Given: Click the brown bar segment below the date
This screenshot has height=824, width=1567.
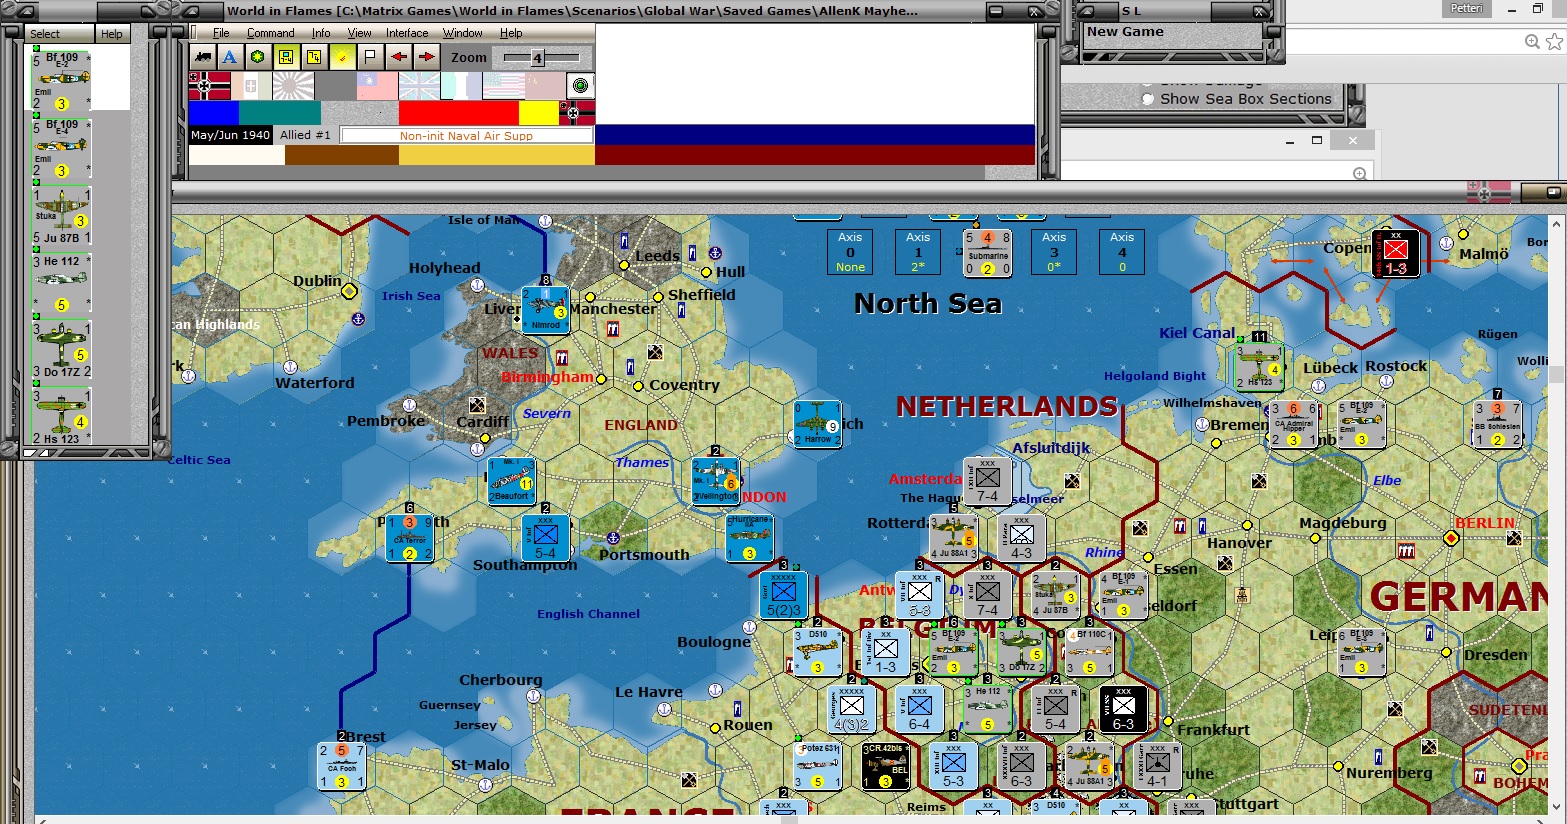Looking at the screenshot, I should click(x=341, y=155).
